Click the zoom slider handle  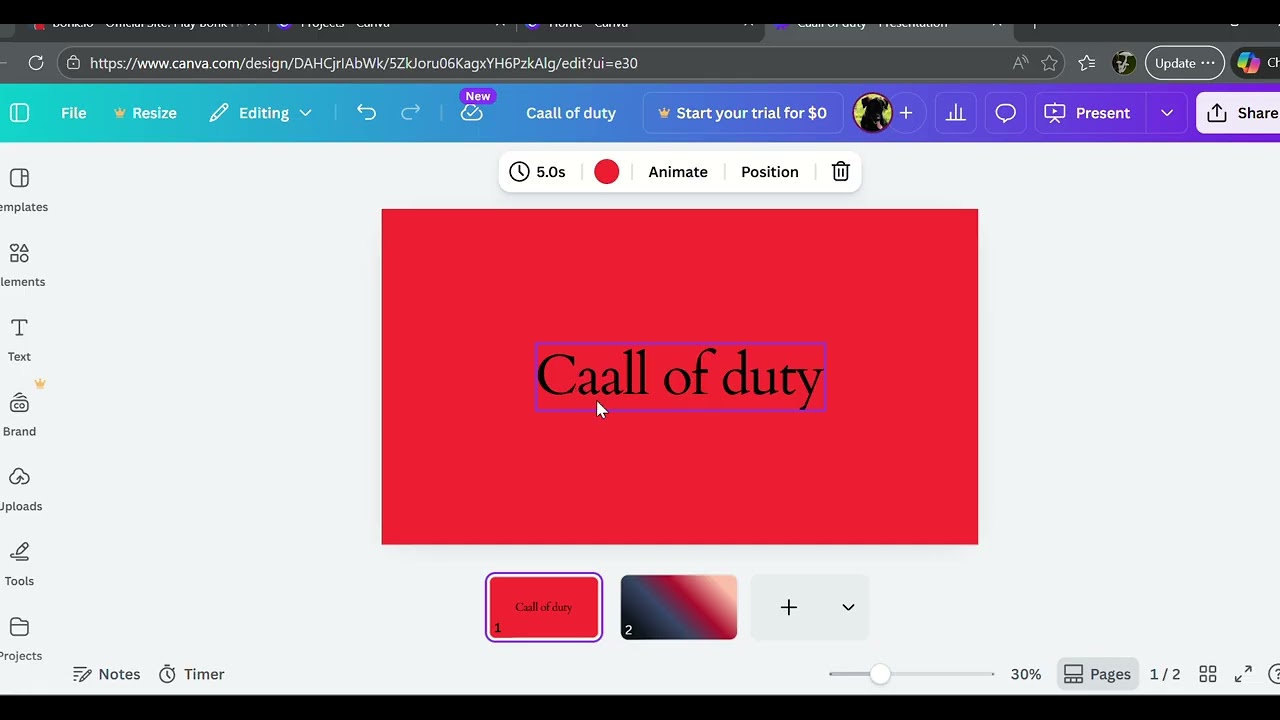coord(879,674)
